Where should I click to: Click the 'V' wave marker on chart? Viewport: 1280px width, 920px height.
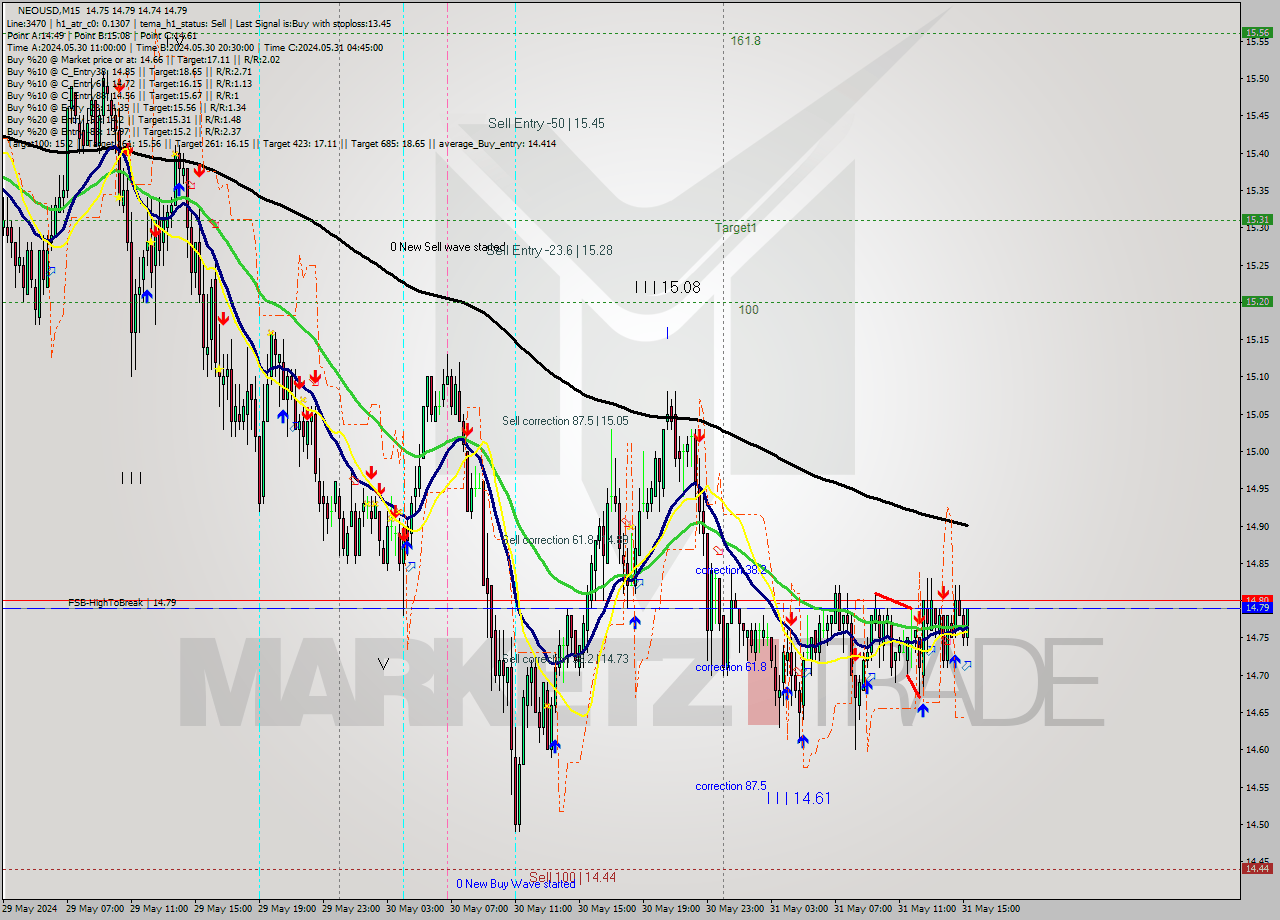point(384,662)
